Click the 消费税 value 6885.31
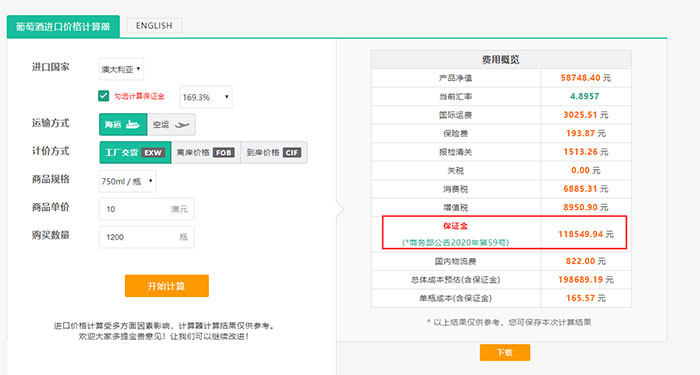The image size is (700, 375). pyautogui.click(x=580, y=189)
